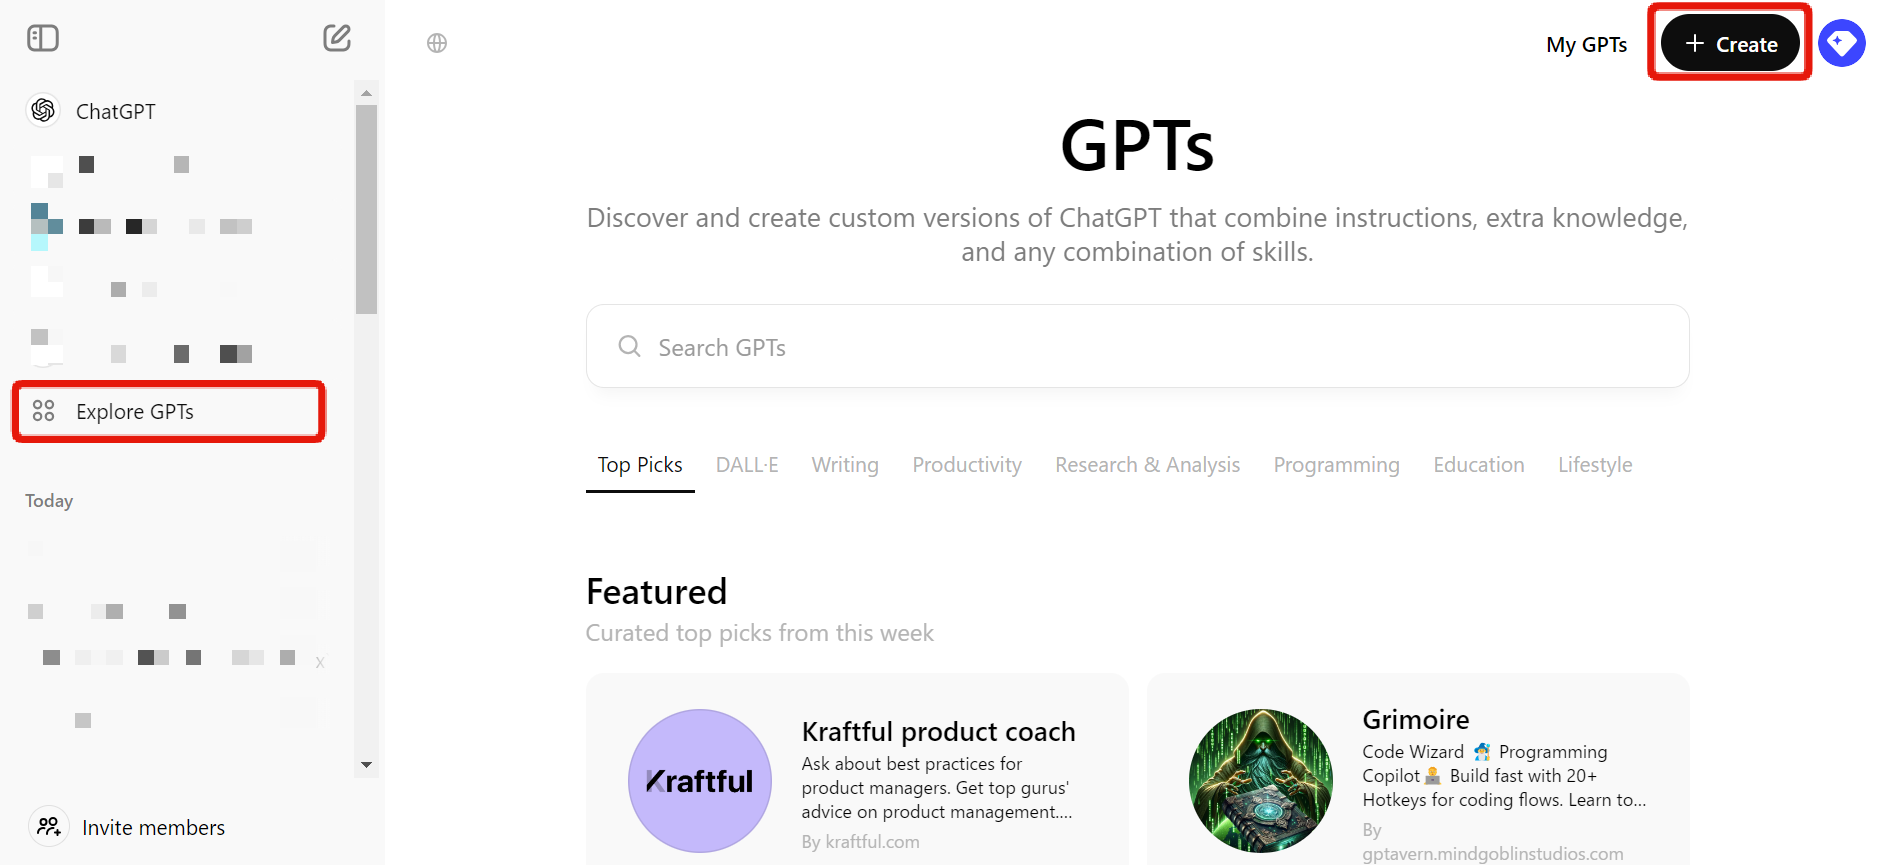The height and width of the screenshot is (865, 1884).
Task: Switch to the Writing tab
Action: click(845, 465)
